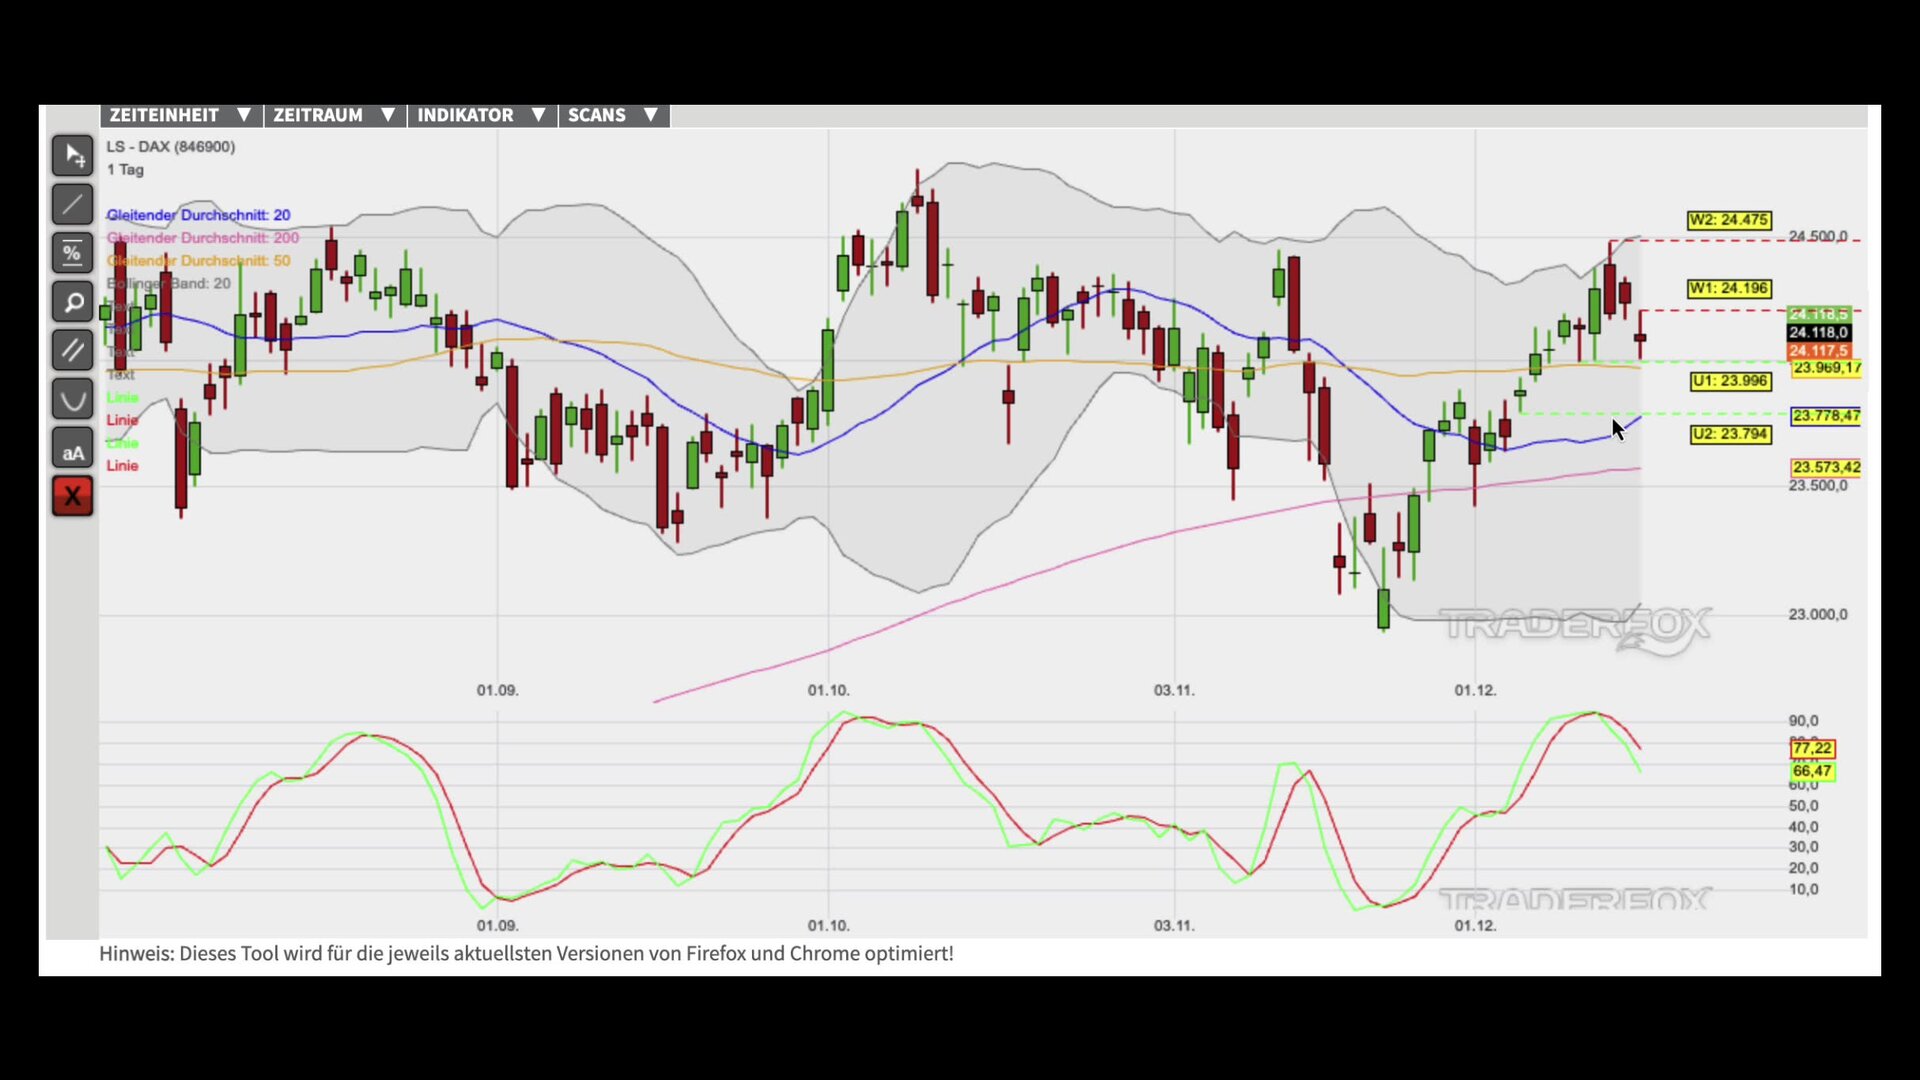Click the Gleitender Durchschnitt: 20 legend entry

(x=198, y=215)
